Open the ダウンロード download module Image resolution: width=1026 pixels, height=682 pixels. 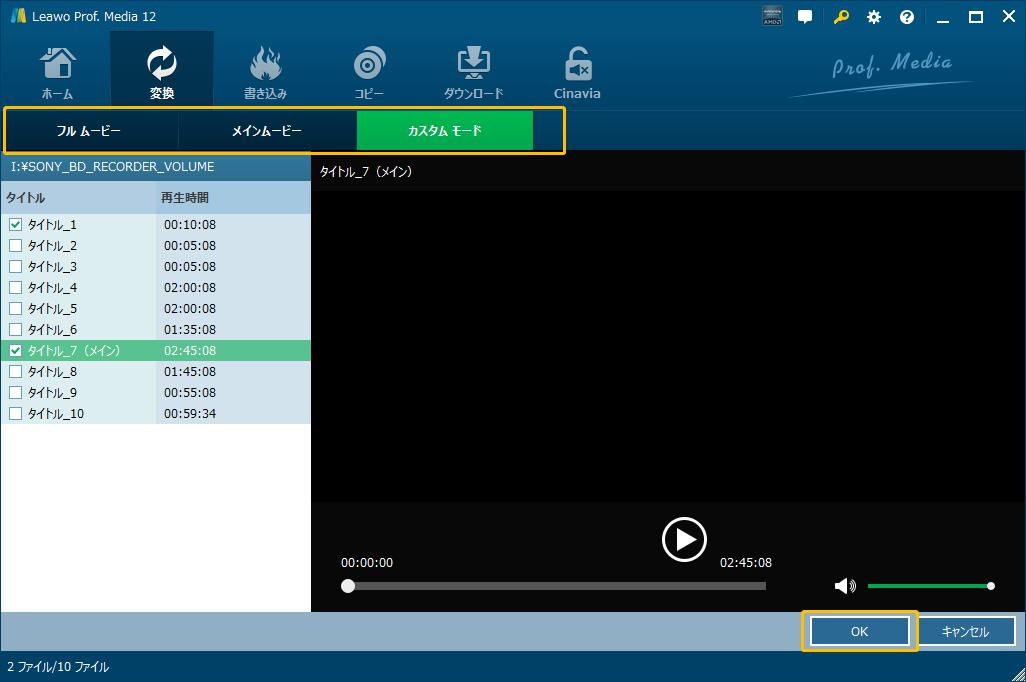pyautogui.click(x=473, y=73)
